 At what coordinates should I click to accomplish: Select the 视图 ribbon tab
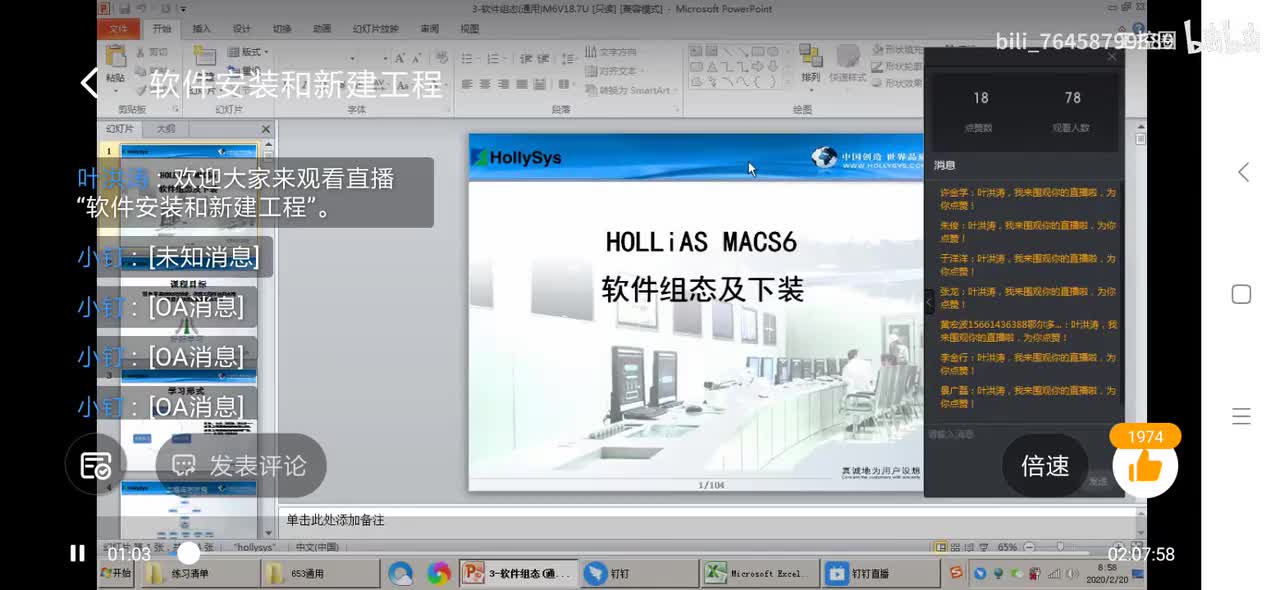[469, 29]
